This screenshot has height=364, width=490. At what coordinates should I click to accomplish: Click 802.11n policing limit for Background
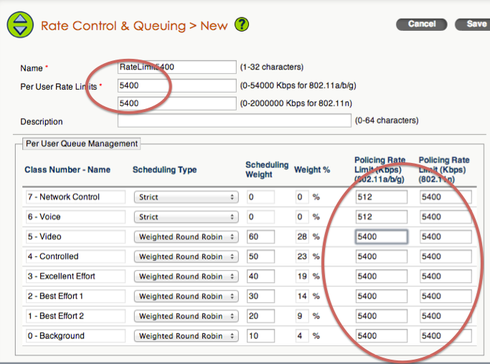446,336
